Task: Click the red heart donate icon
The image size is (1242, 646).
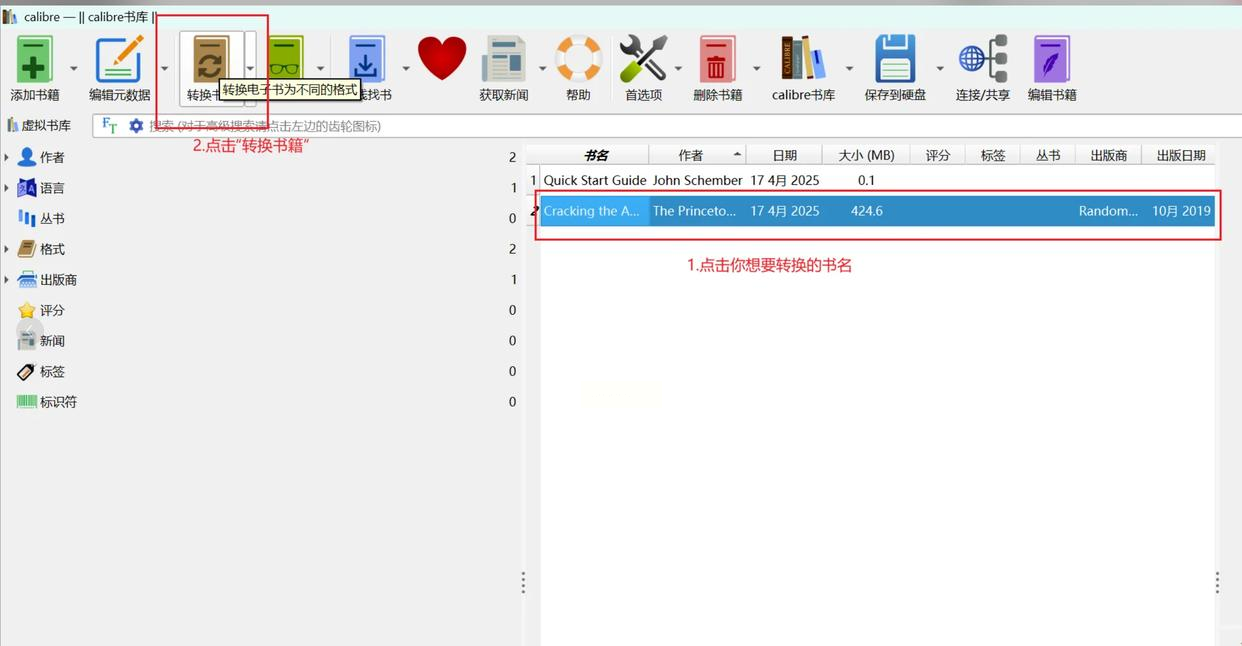Action: pos(442,58)
